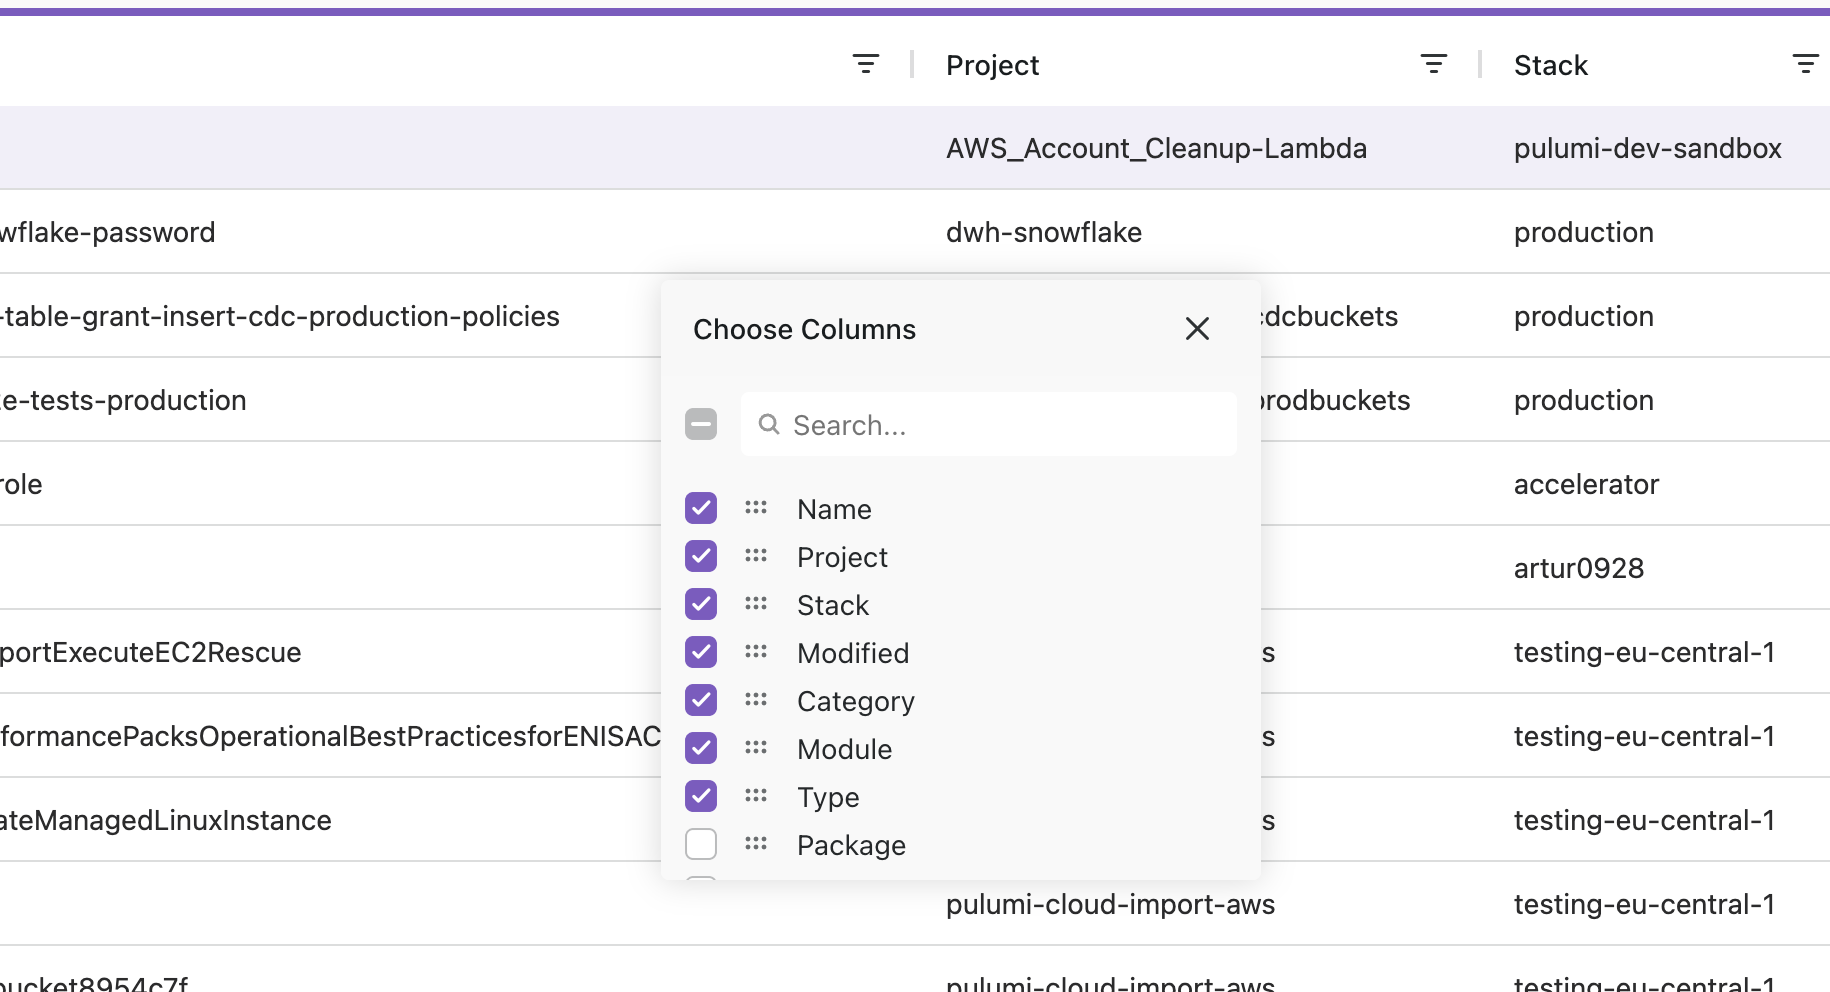Grab the drag handle for Module
The height and width of the screenshot is (992, 1830).
tap(756, 748)
